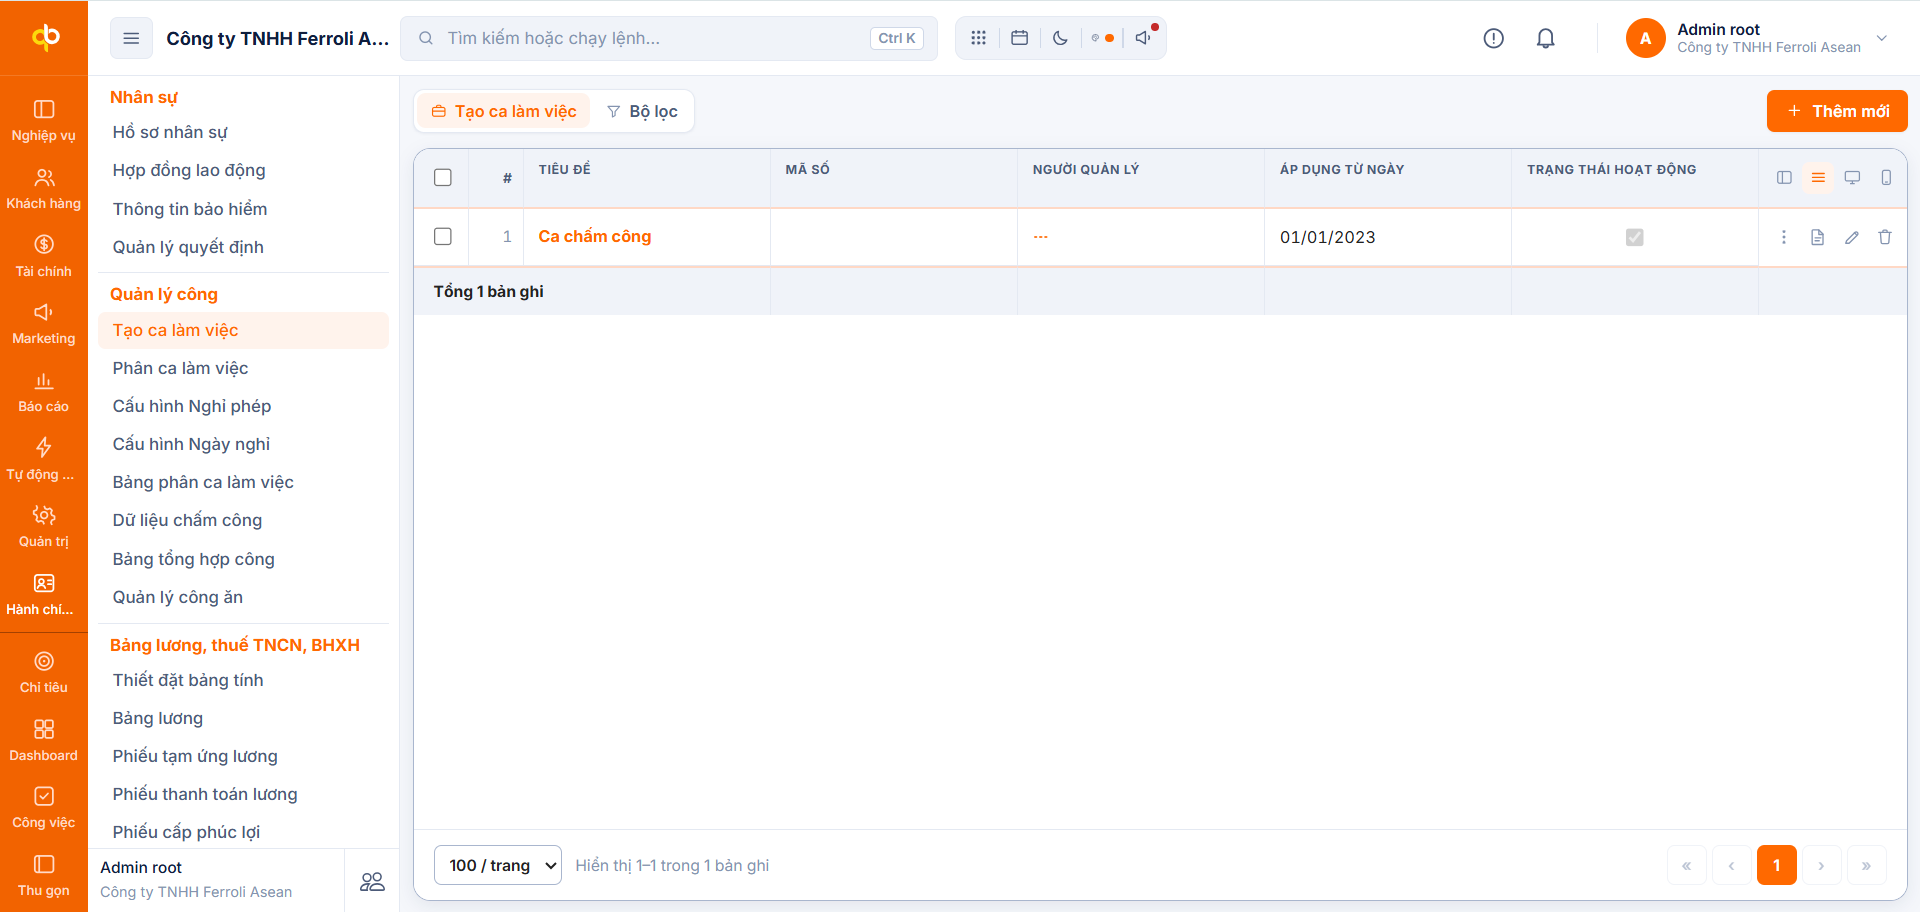Edit Ca chấm công with pencil icon
The width and height of the screenshot is (1920, 912).
1851,237
